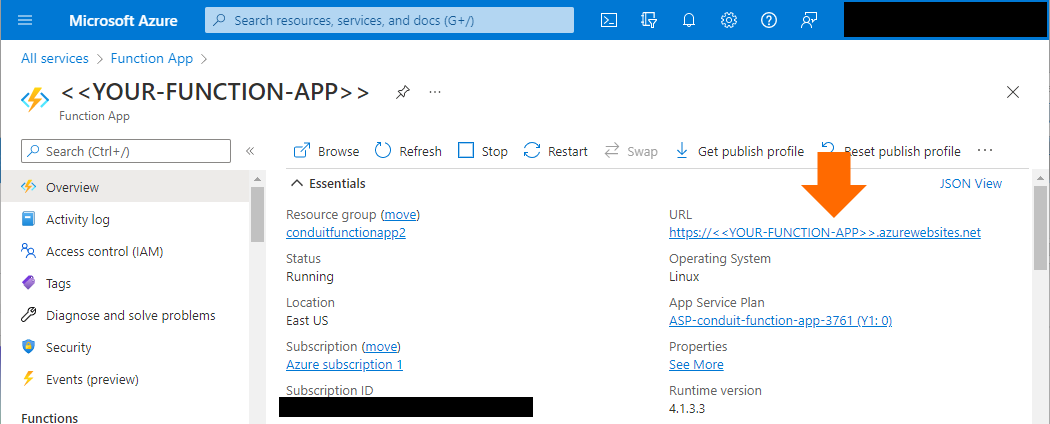Open Azure subscription 1 link

[344, 365]
